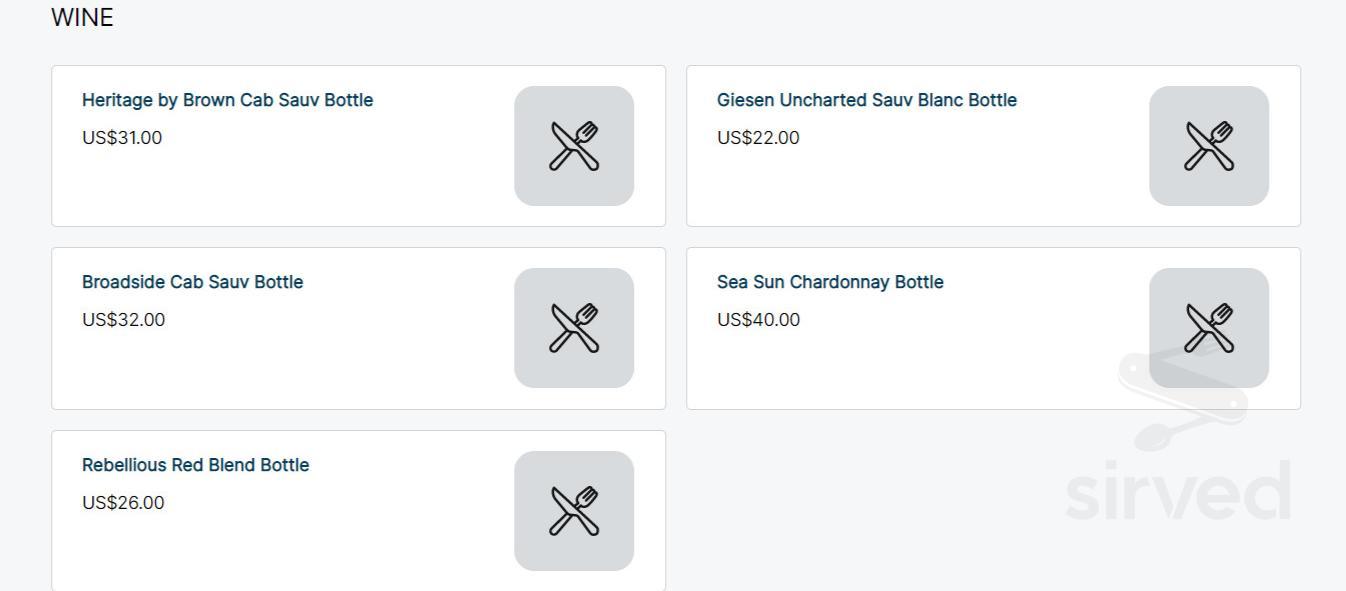Click the US$31.00 price
The image size is (1346, 591).
click(x=122, y=138)
